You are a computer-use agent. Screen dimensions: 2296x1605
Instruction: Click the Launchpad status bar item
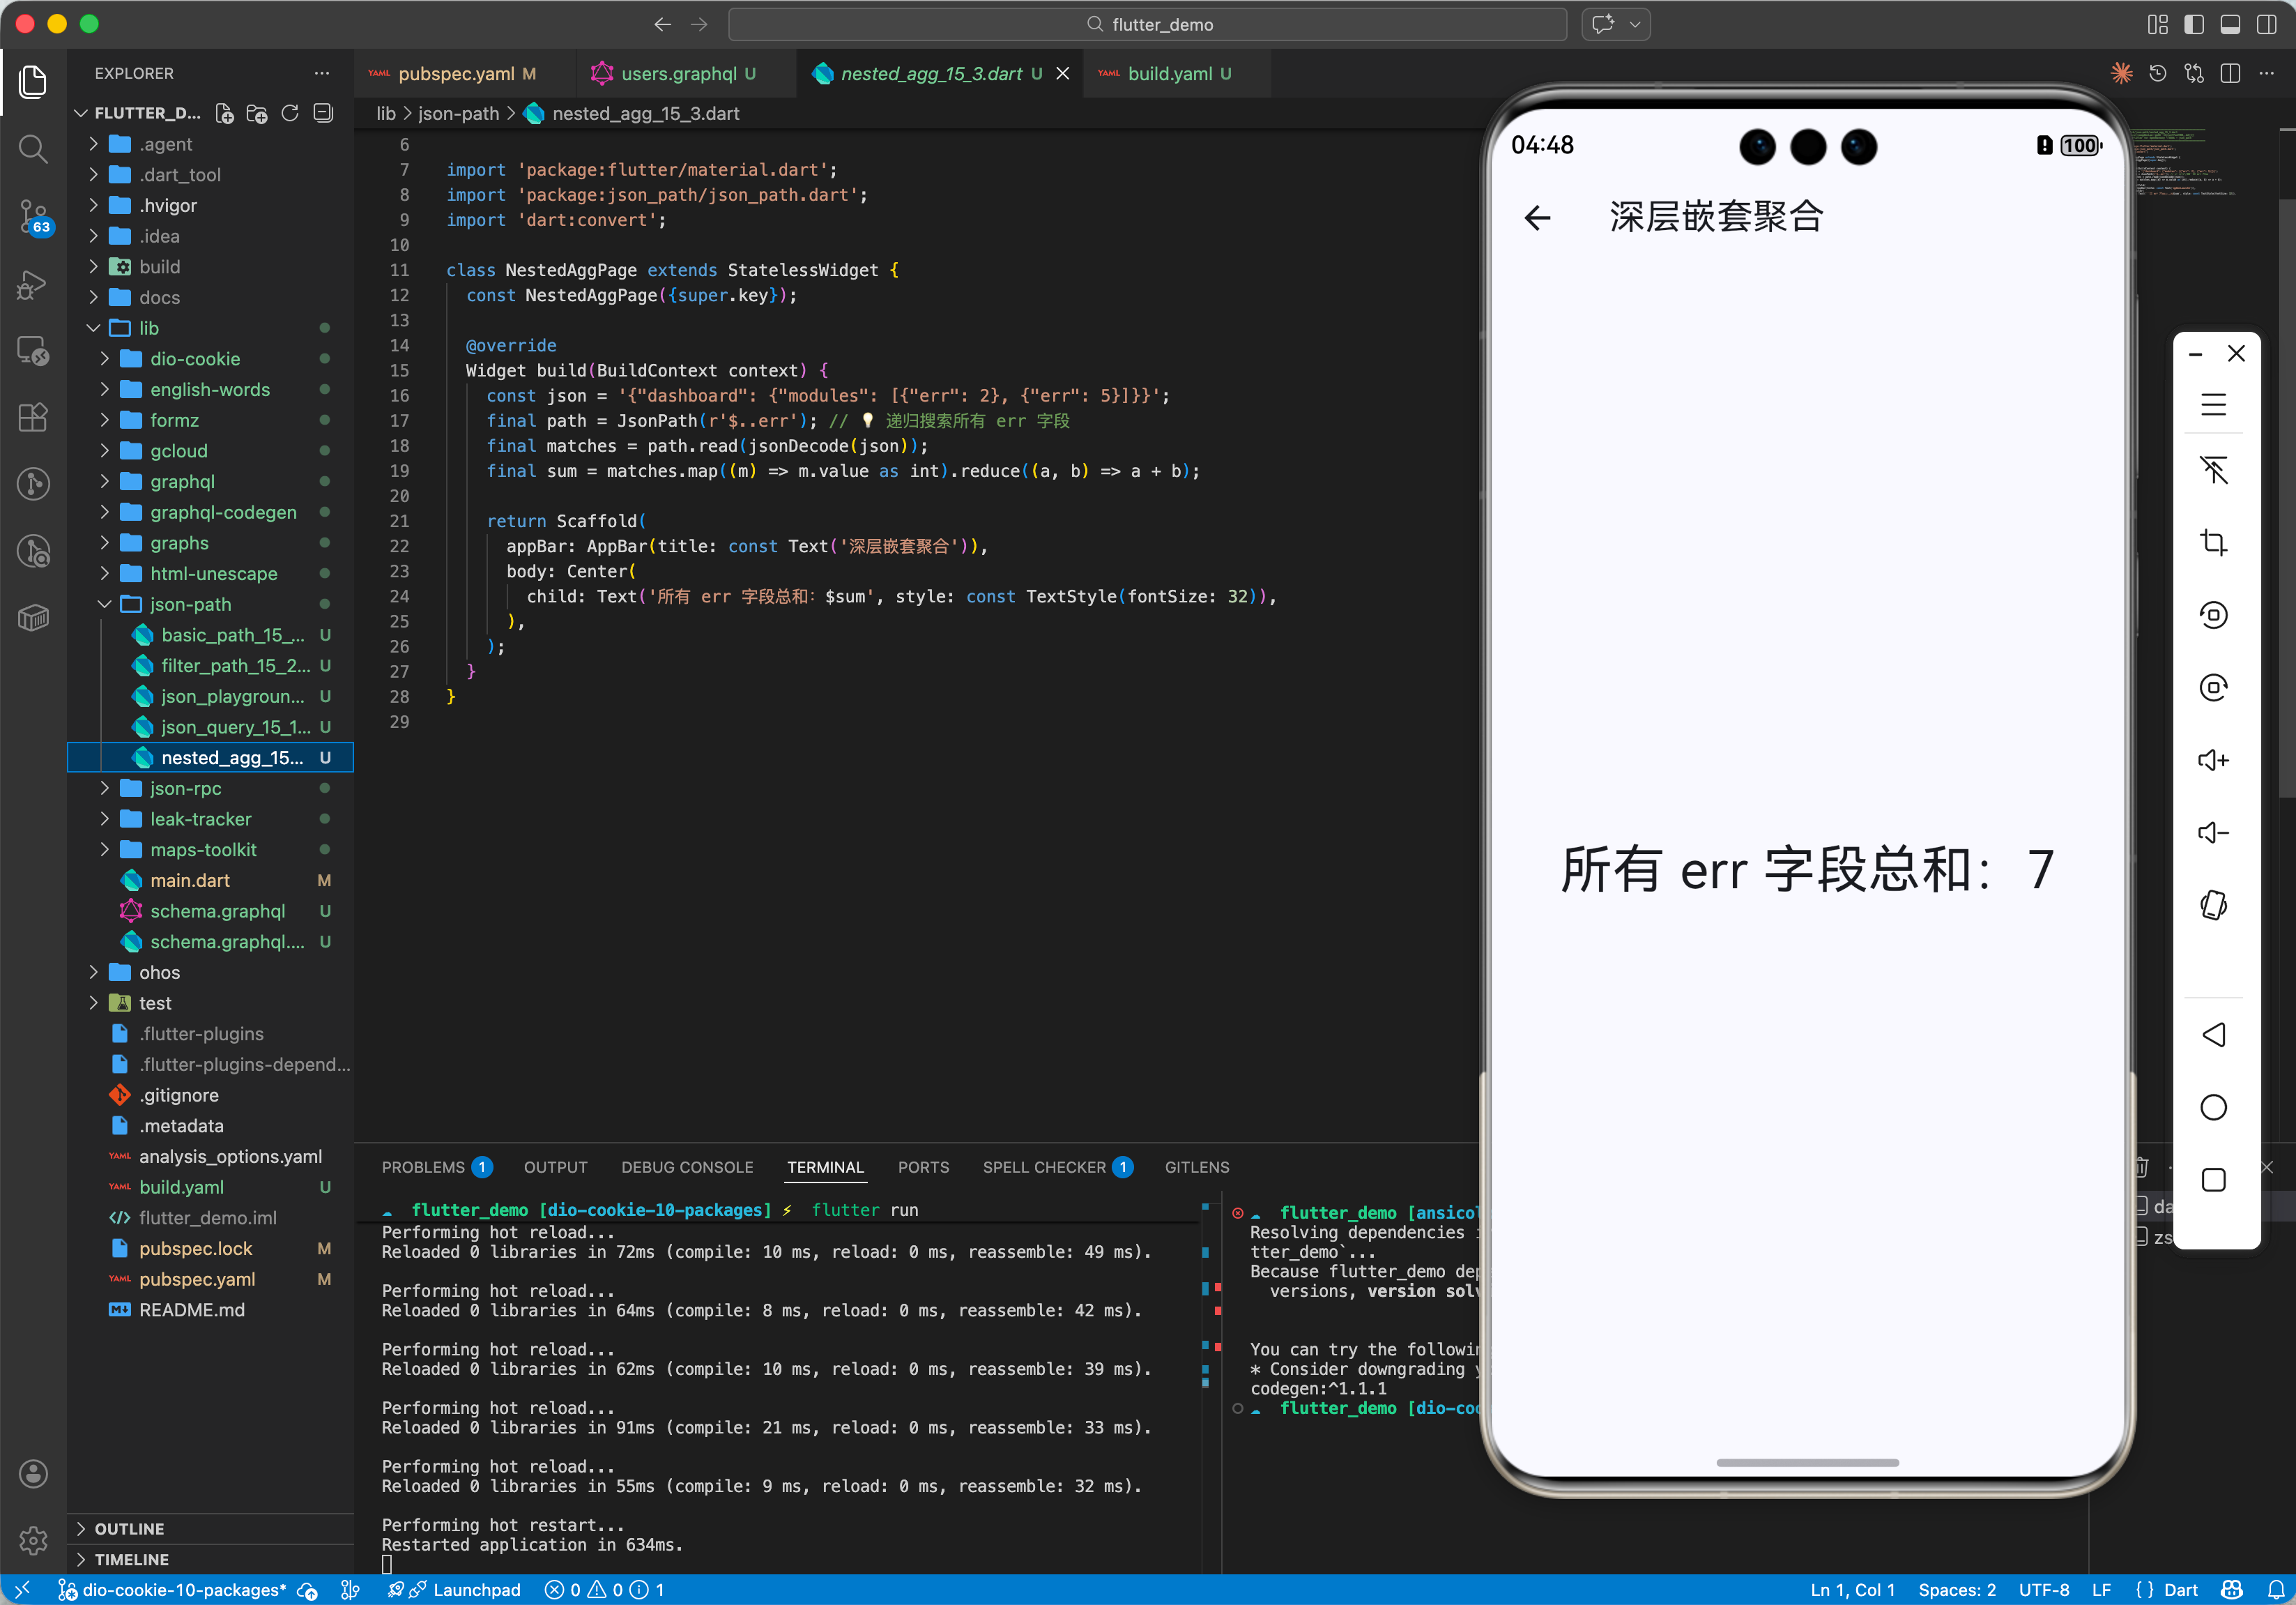point(476,1590)
